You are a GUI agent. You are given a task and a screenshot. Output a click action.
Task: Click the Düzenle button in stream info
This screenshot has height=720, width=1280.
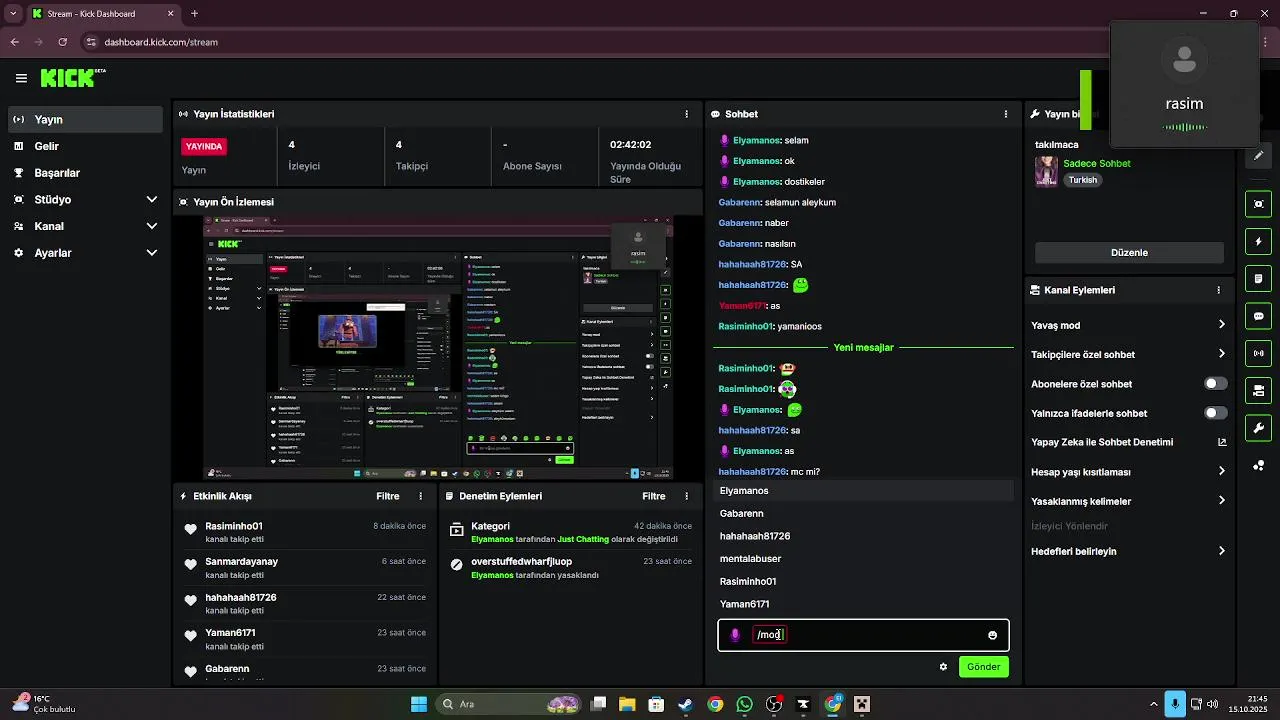[x=1129, y=253]
